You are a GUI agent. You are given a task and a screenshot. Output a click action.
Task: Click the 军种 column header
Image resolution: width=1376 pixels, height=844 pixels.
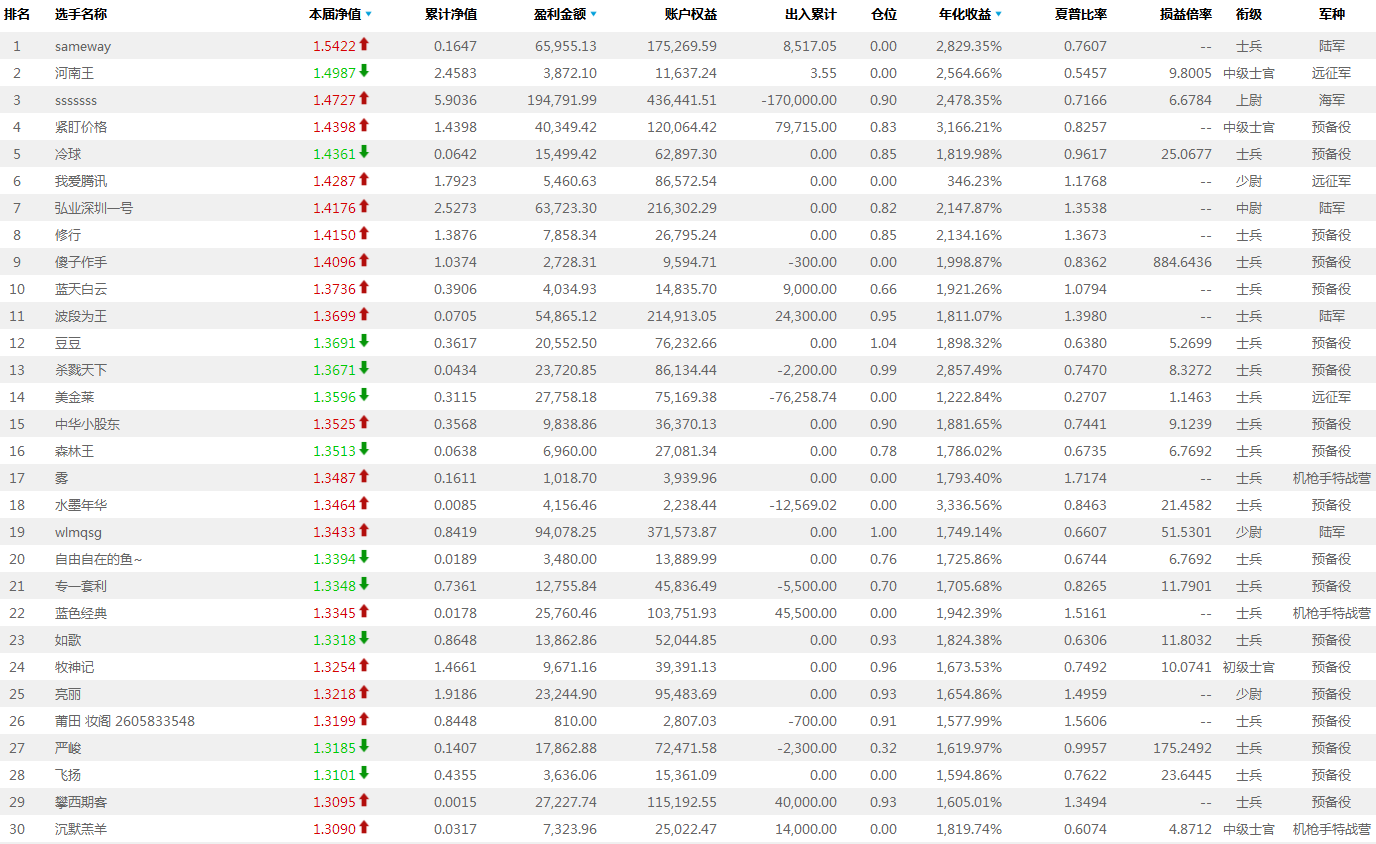(1332, 15)
